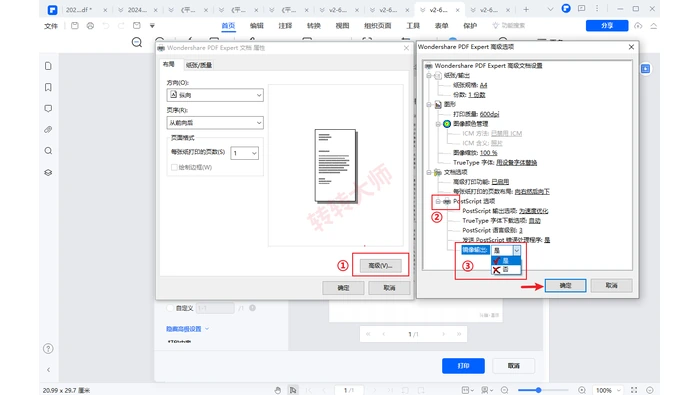Open the 保护 ribbon tab
Image resolution: width=700 pixels, height=395 pixels.
click(470, 26)
